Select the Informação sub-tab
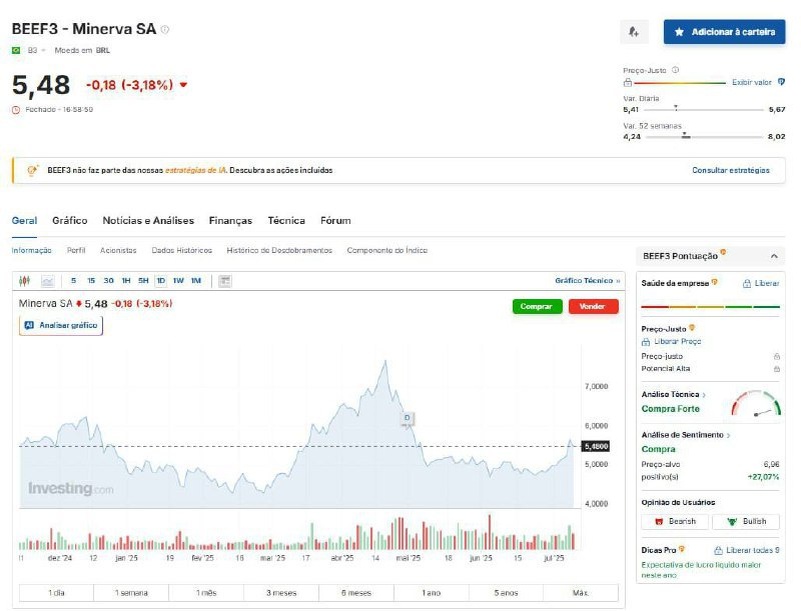801x611 pixels. pyautogui.click(x=32, y=250)
